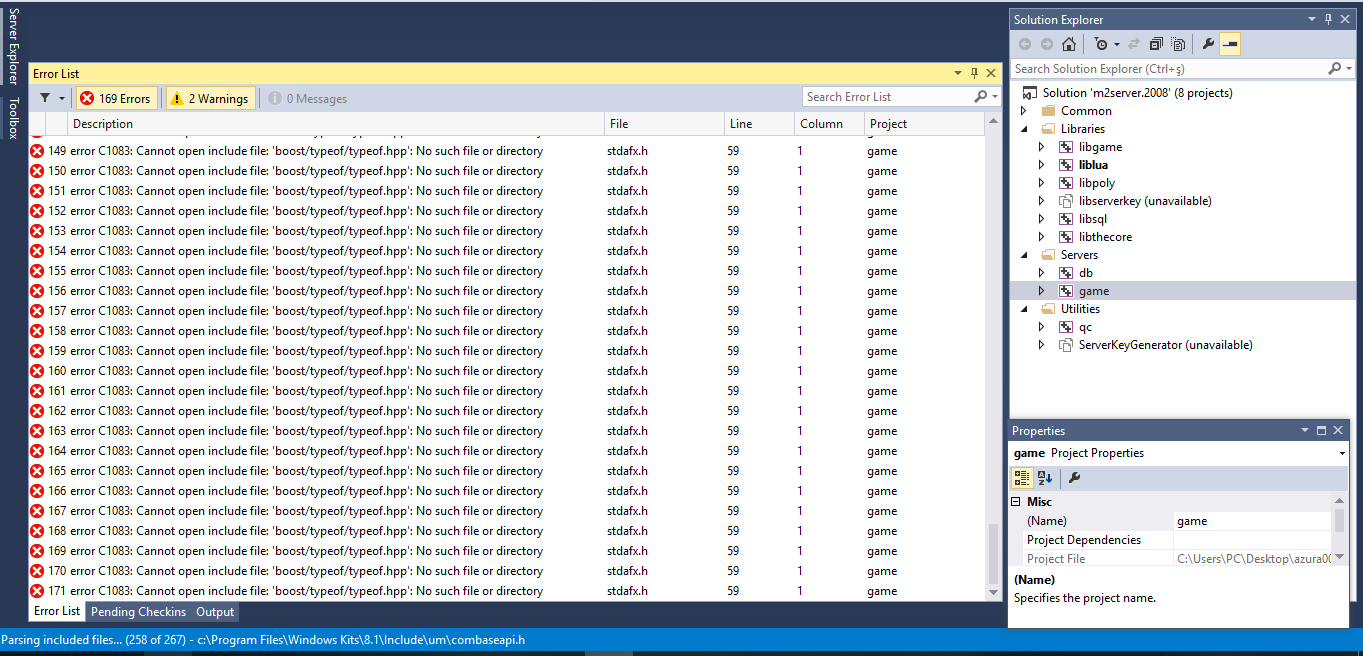Click the Back arrow in Solution Explorer toolbar
1363x656 pixels.
tap(1025, 44)
